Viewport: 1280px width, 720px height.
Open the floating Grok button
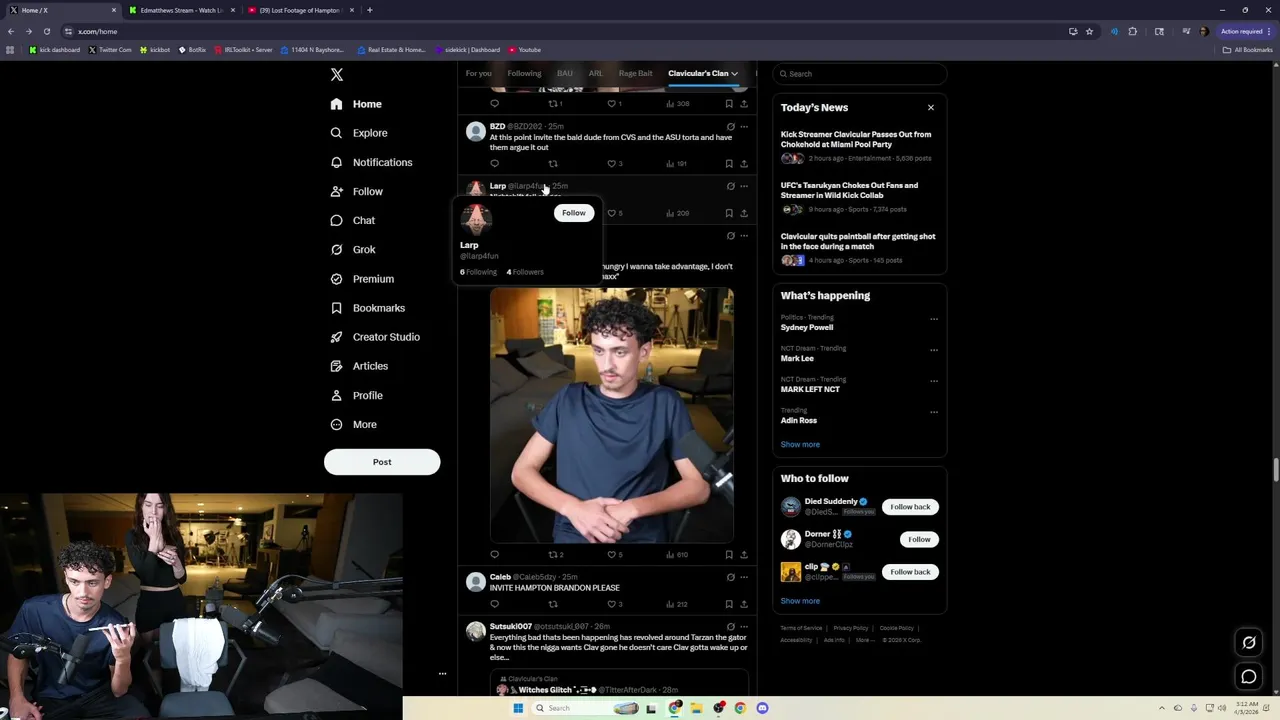click(x=1249, y=643)
